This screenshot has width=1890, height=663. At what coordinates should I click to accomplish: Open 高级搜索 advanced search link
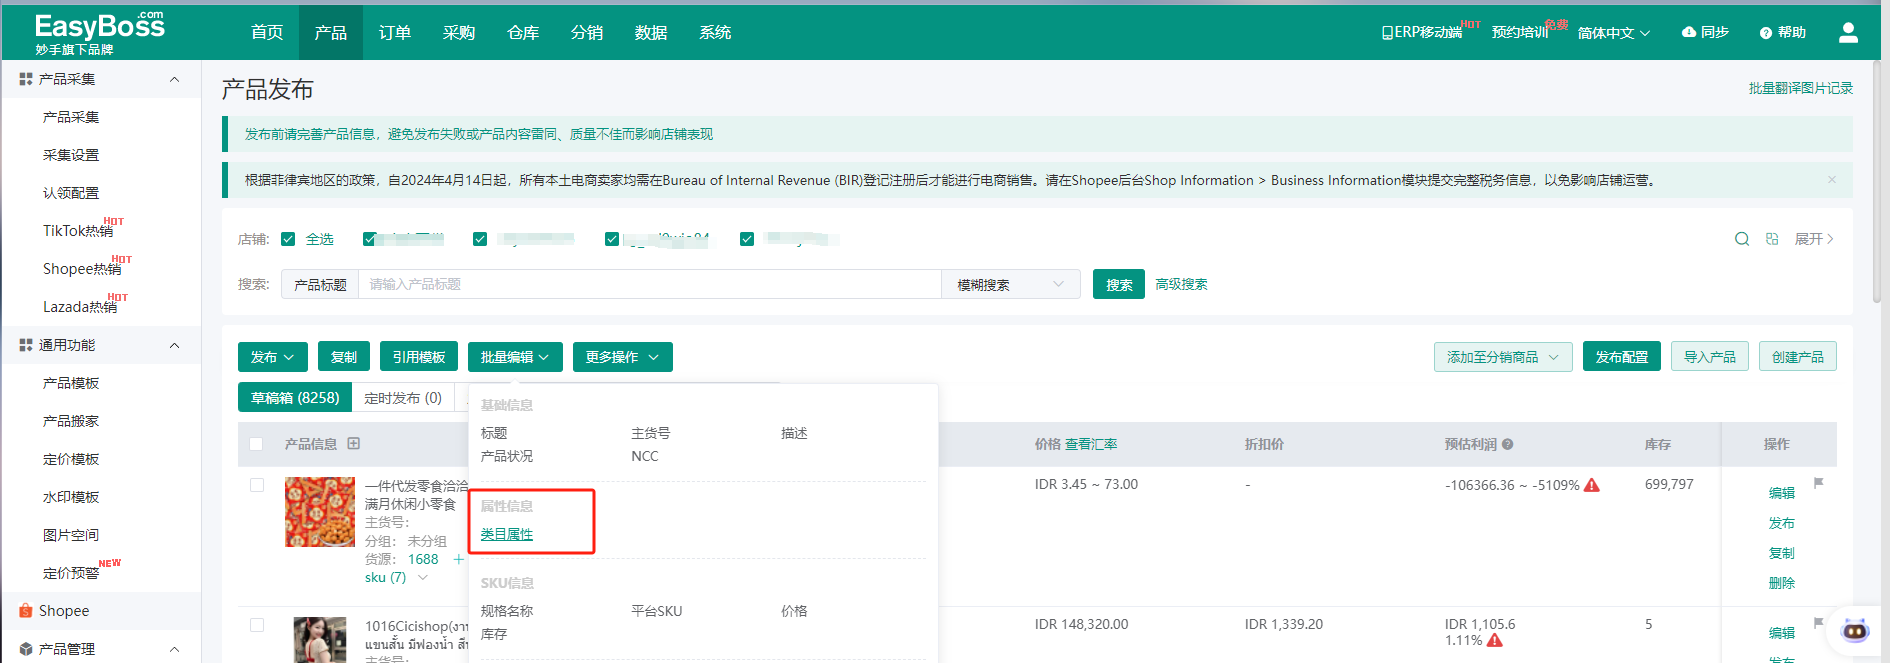coord(1181,285)
